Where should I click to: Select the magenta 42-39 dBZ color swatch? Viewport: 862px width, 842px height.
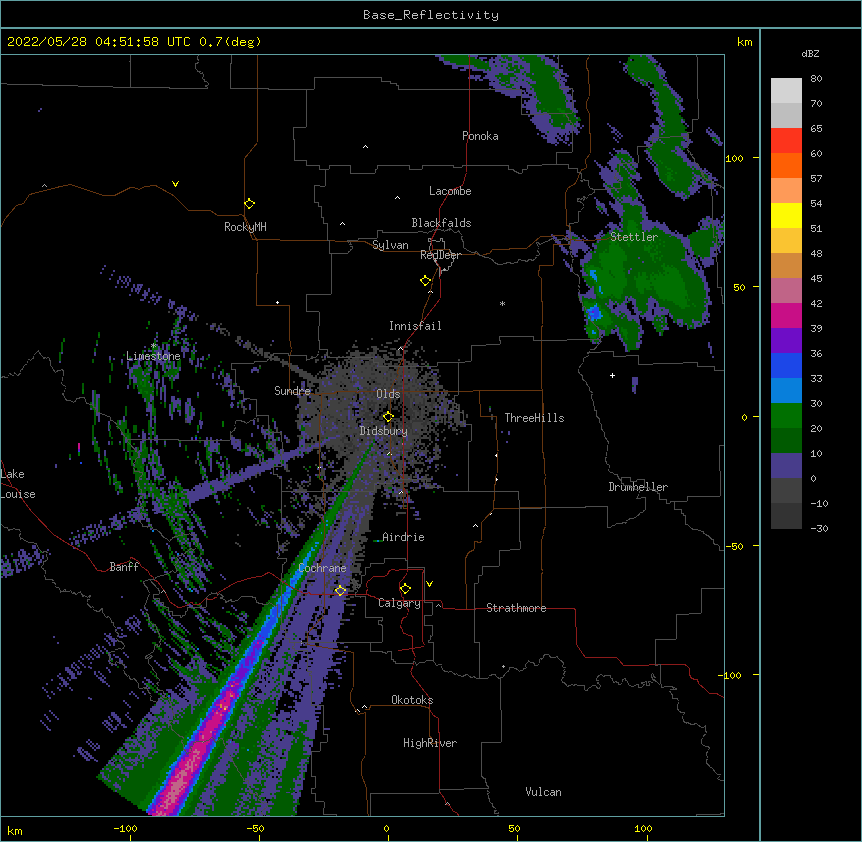click(x=786, y=315)
